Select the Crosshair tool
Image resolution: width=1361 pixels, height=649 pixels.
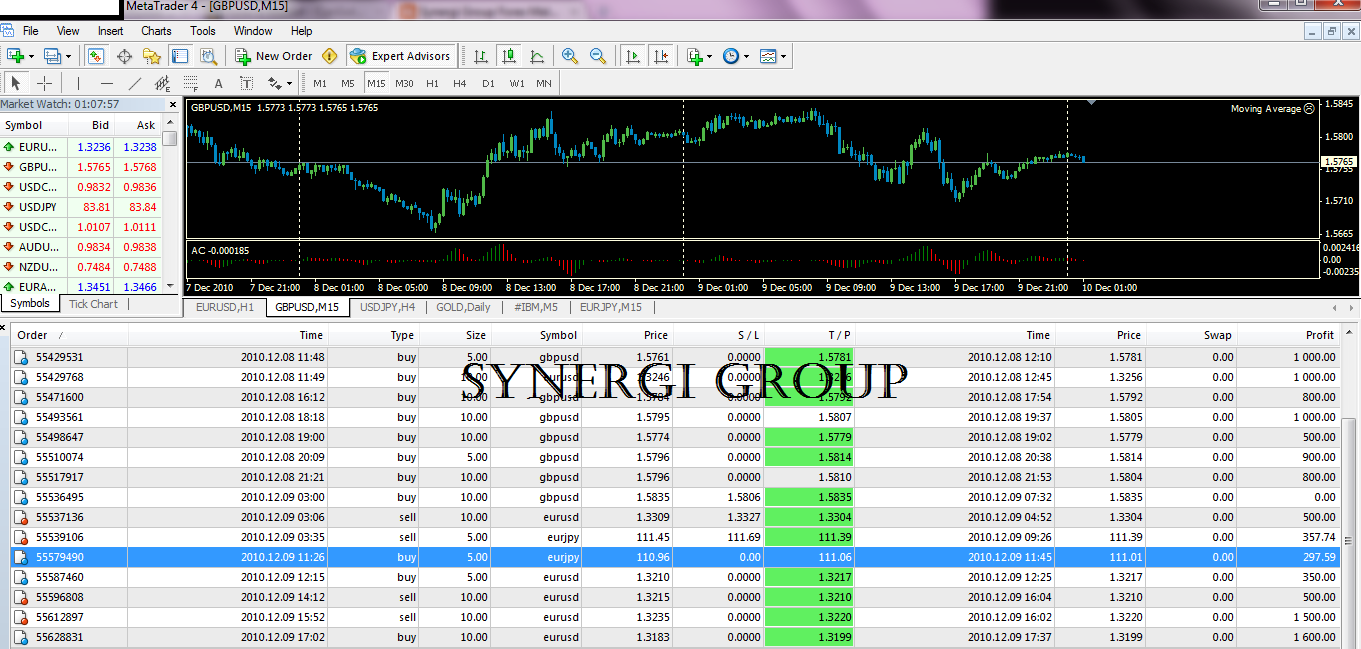(x=44, y=83)
